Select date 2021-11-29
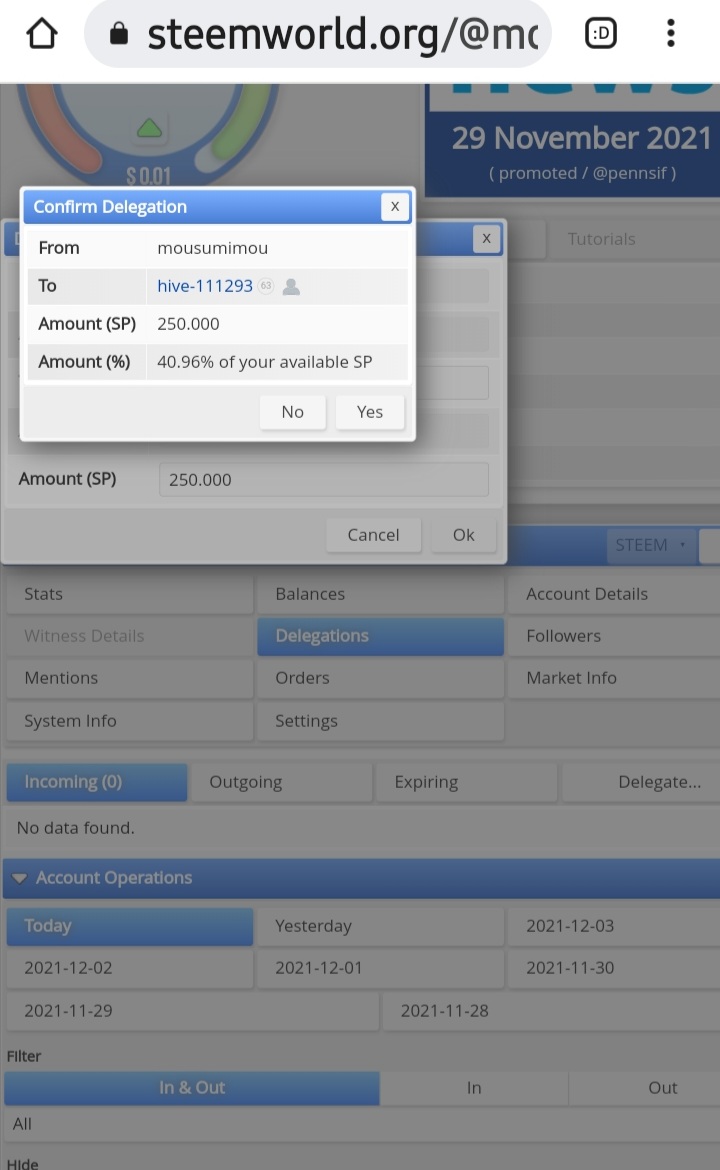 point(192,1011)
